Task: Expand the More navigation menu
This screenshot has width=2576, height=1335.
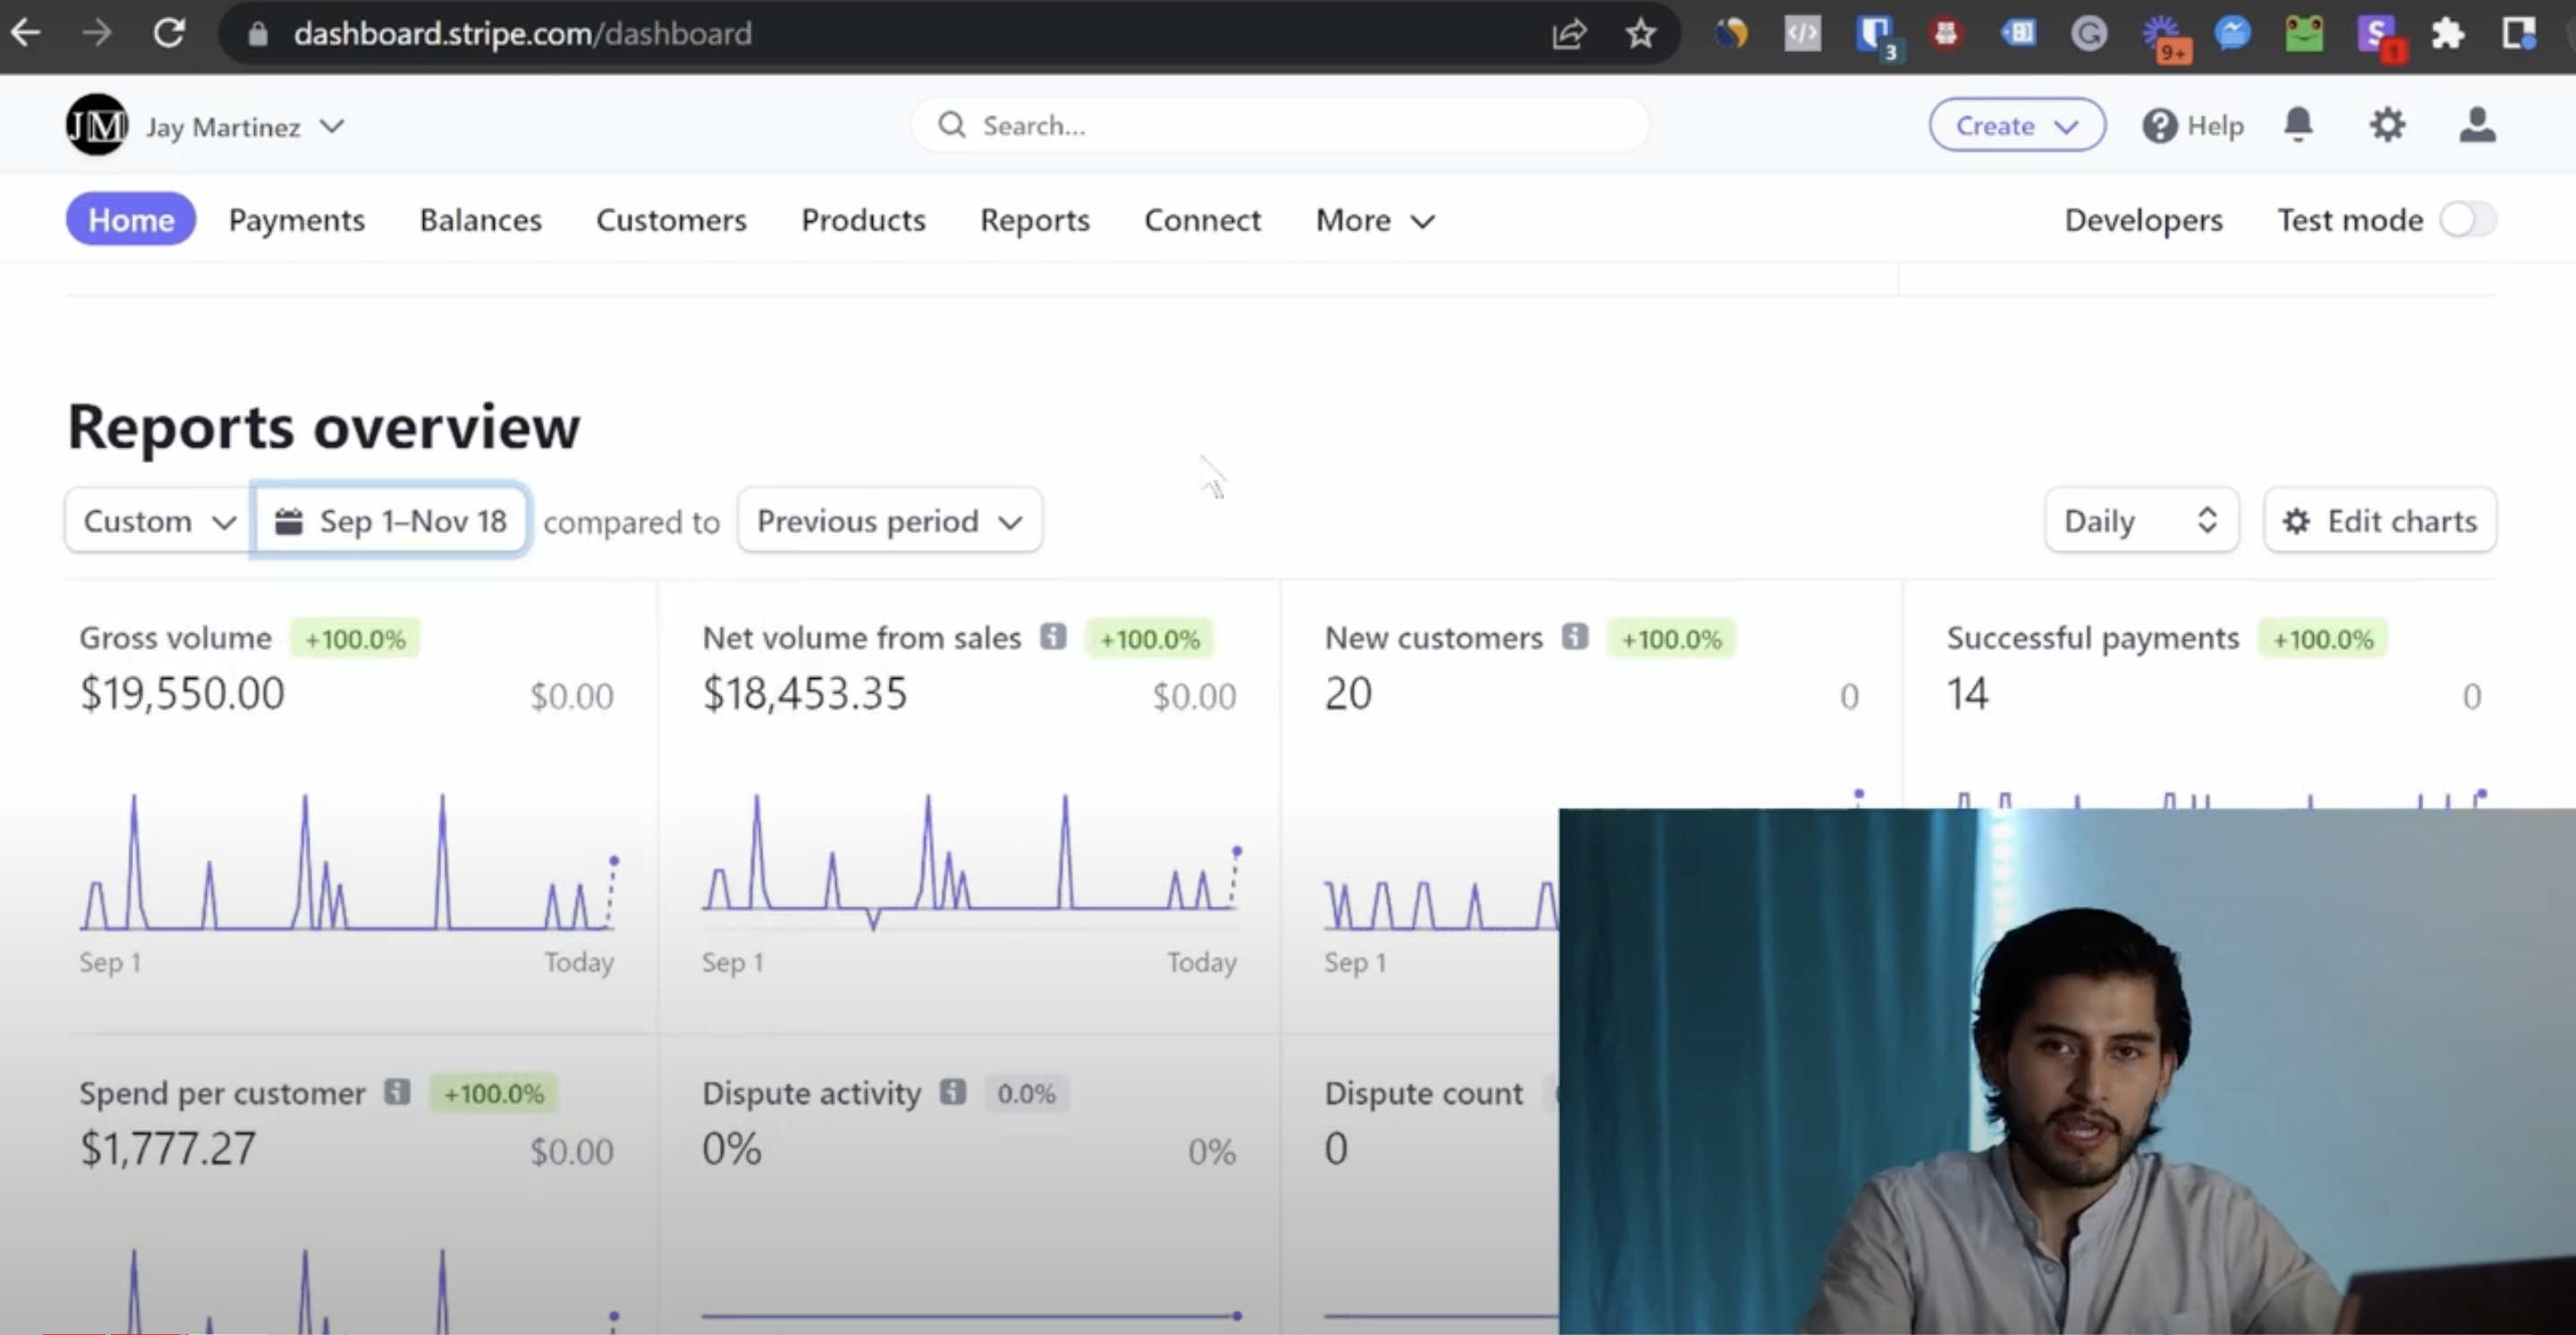Action: click(x=1375, y=220)
